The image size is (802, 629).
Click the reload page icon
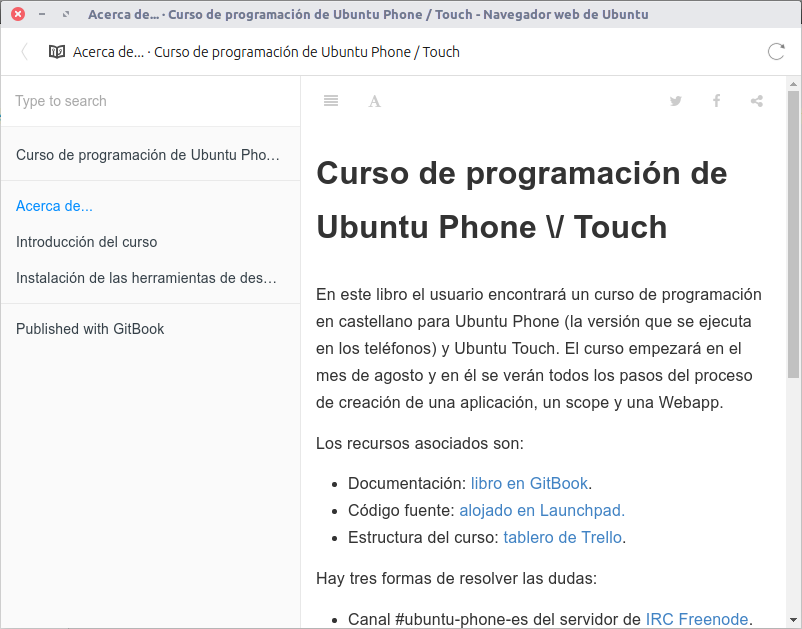tap(776, 52)
